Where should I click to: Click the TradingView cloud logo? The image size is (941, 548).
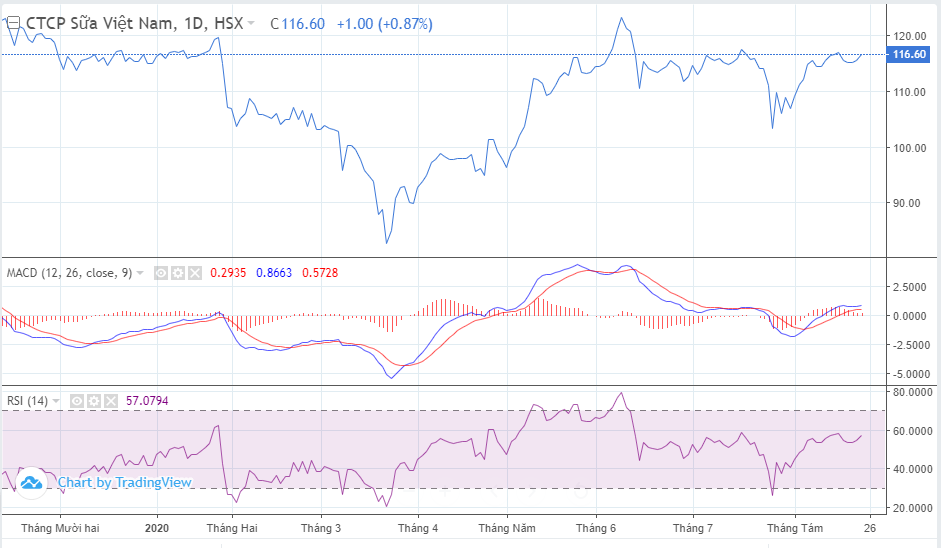click(31, 483)
